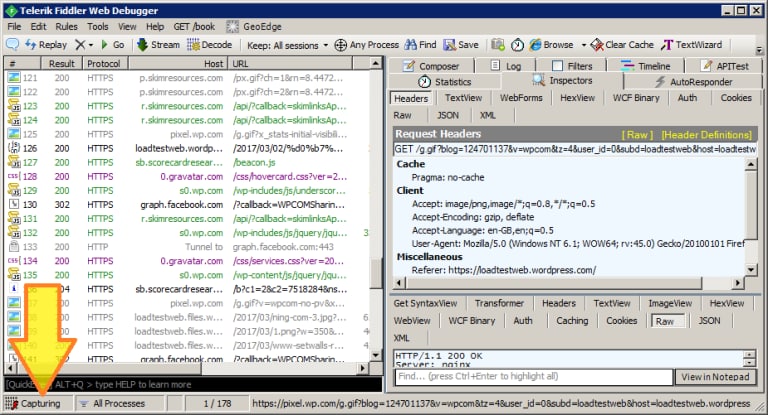Click the Go toolbar button
The height and width of the screenshot is (415, 768).
(x=112, y=45)
